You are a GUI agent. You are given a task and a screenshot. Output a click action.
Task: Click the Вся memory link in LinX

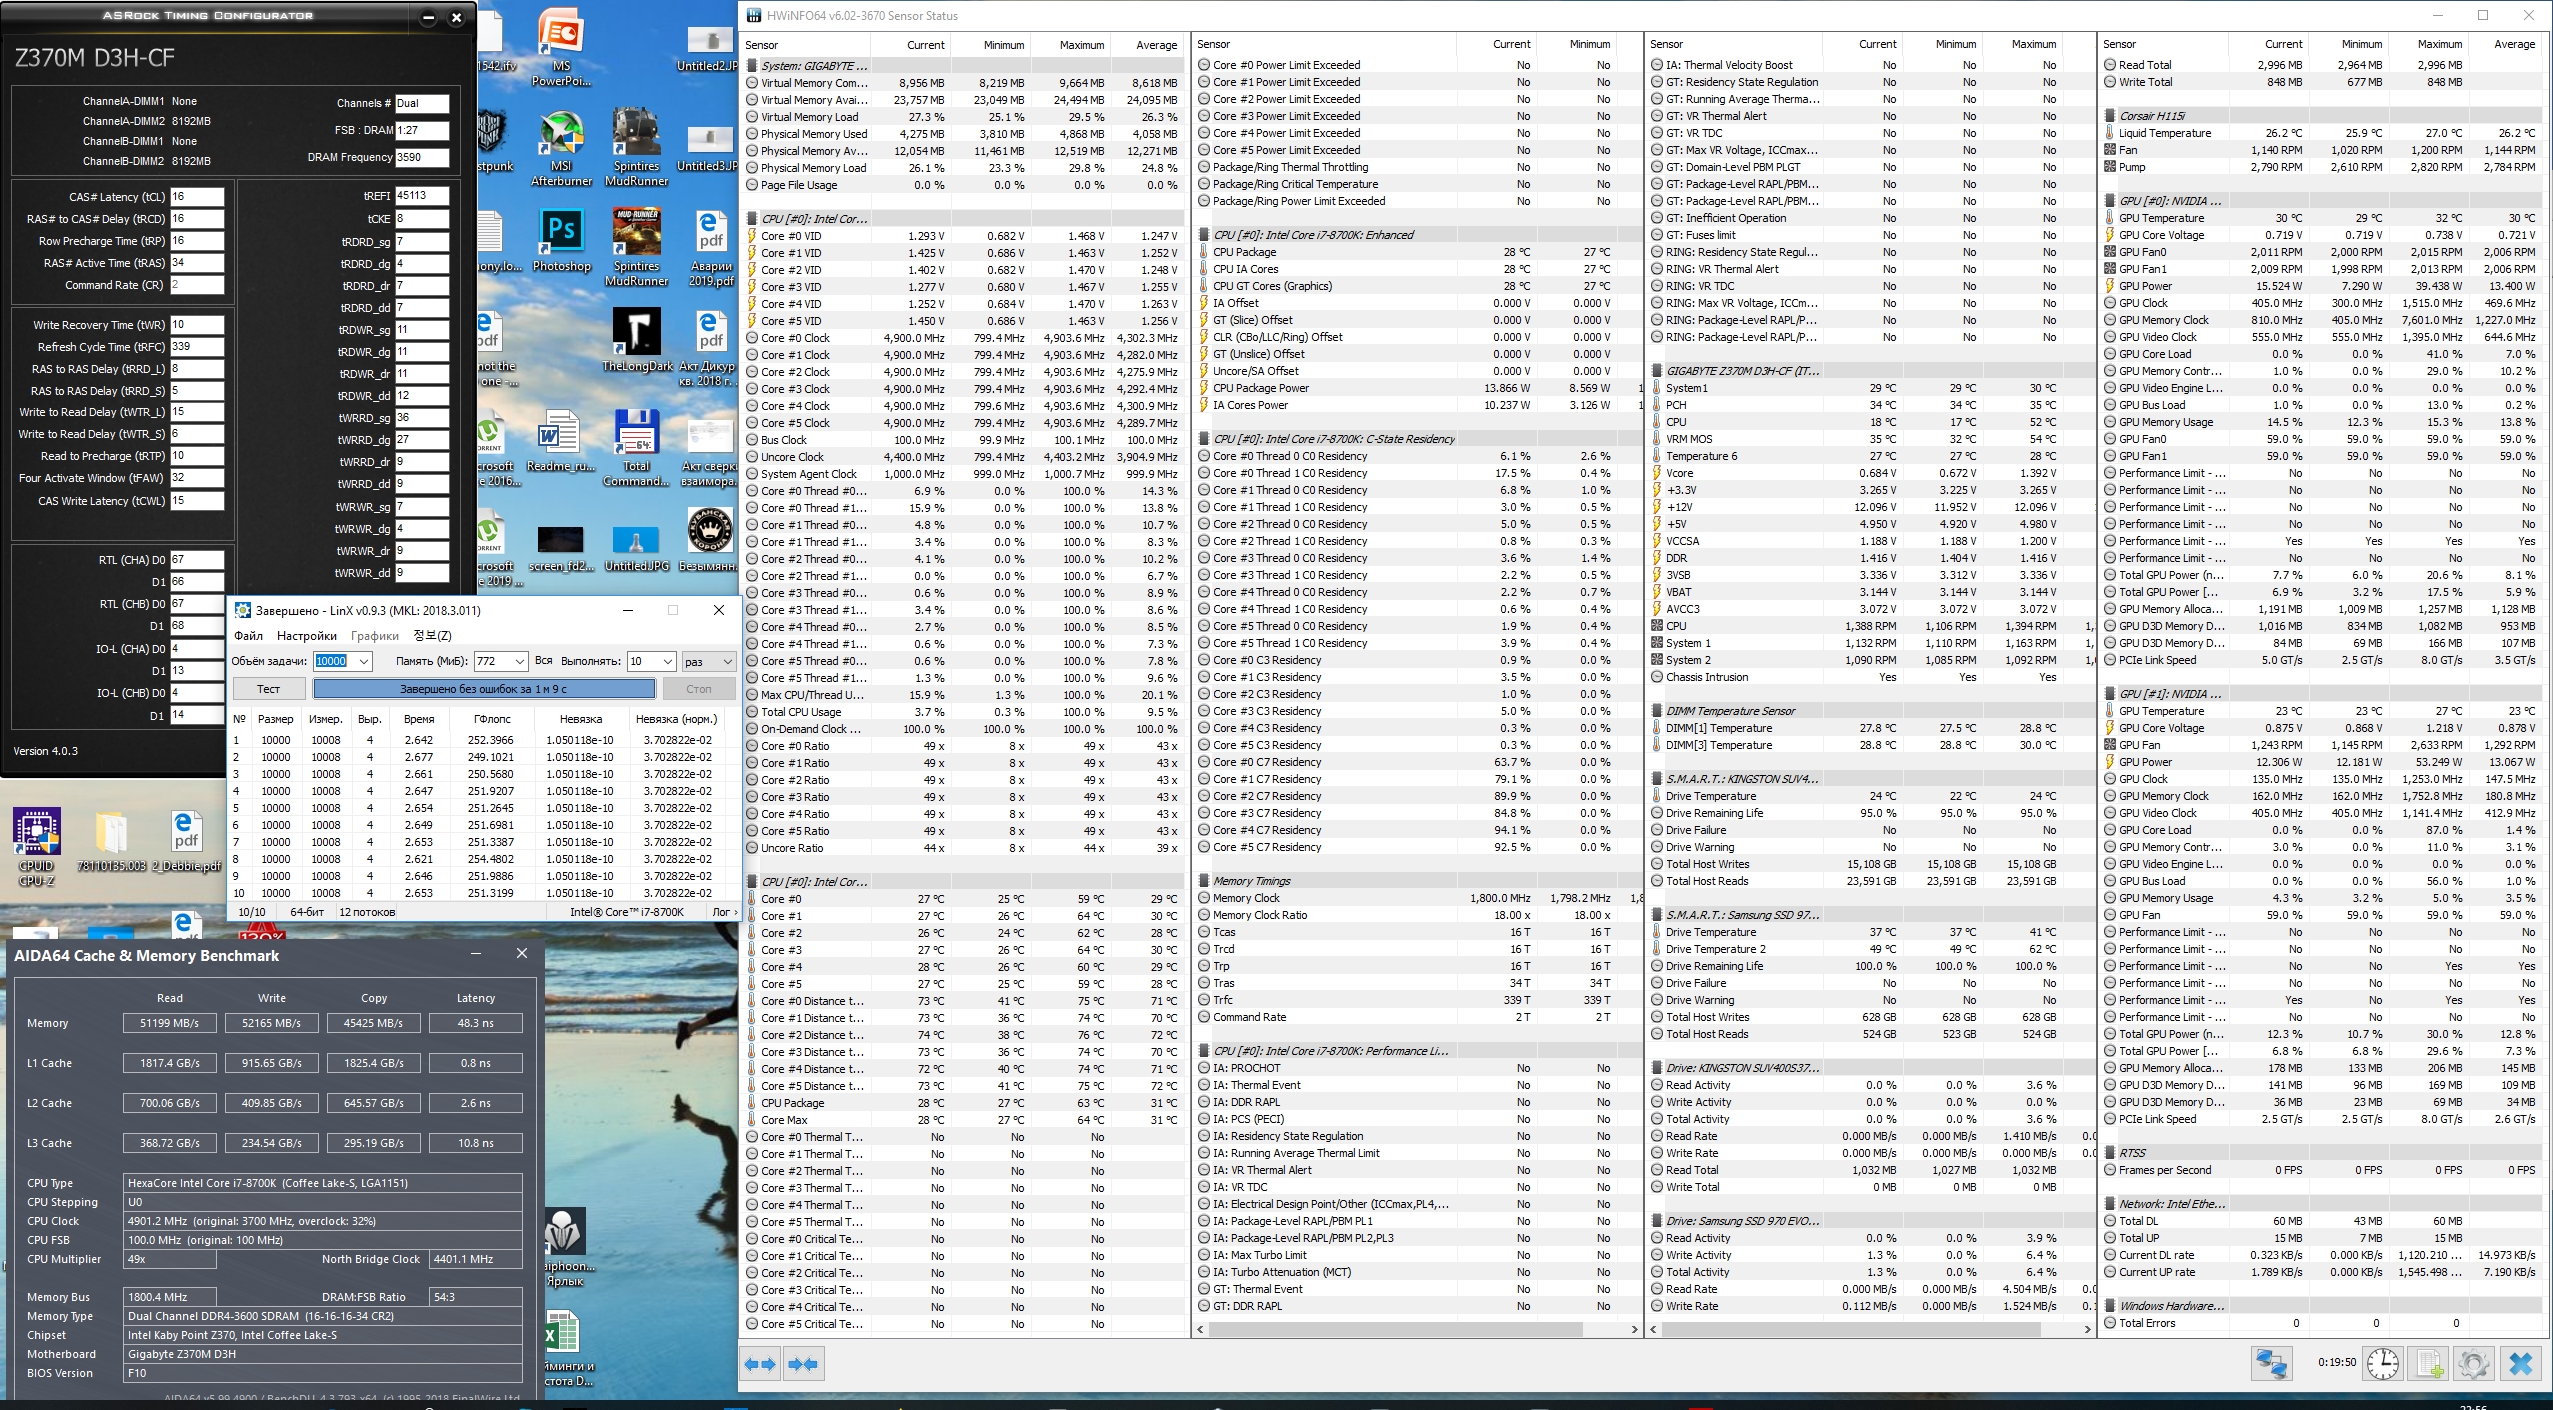543,661
